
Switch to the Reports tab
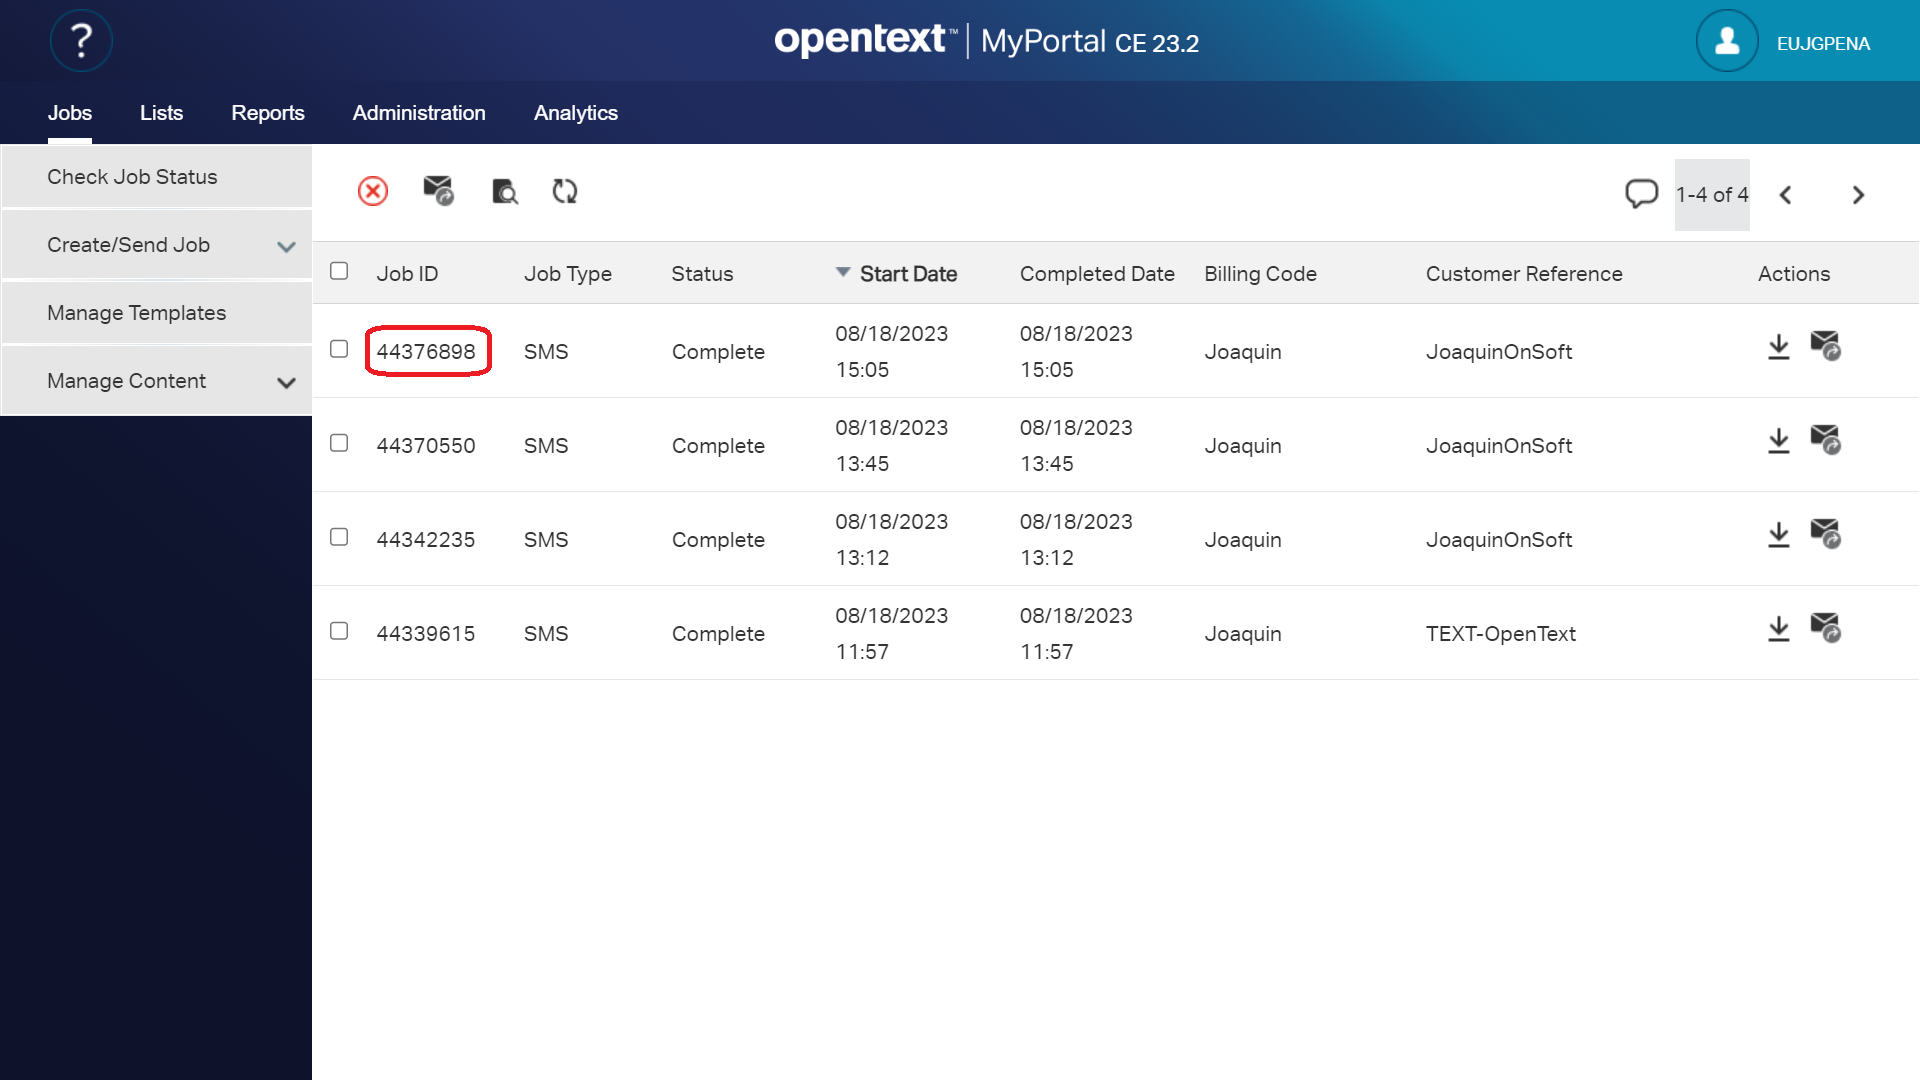click(267, 113)
